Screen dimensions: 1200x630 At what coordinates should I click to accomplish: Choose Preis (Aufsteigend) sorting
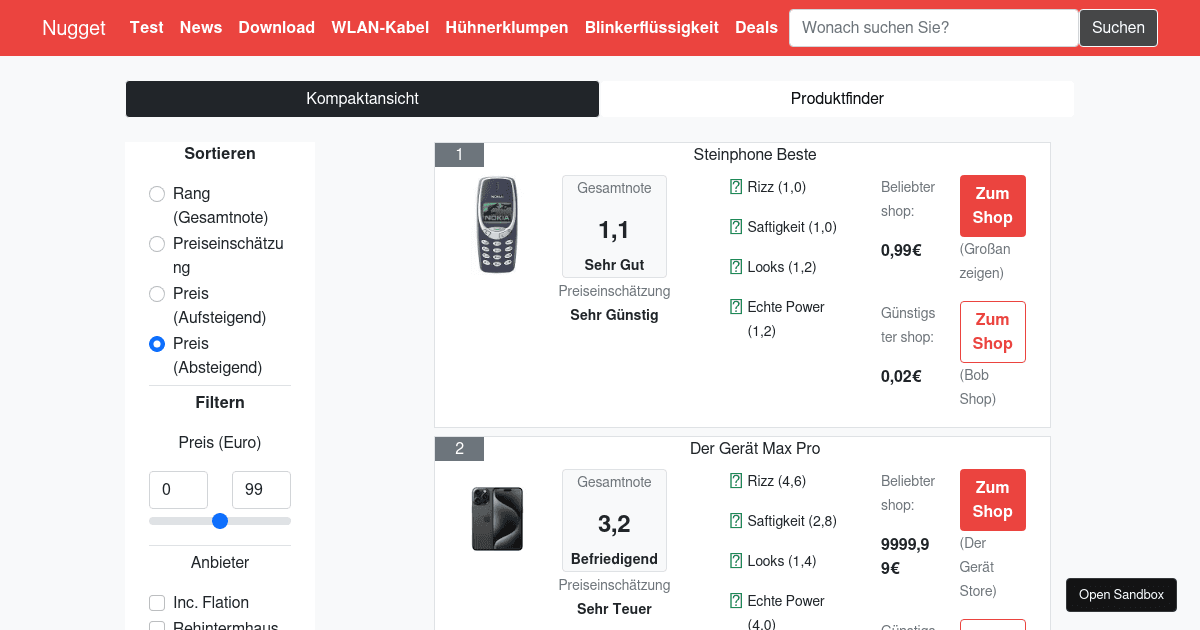coord(157,294)
